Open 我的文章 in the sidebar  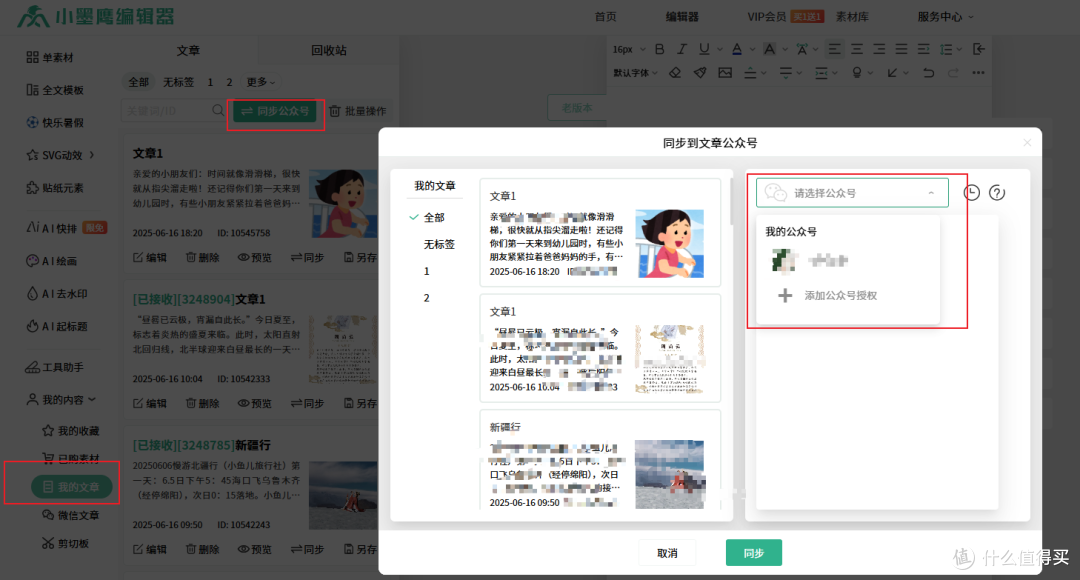point(72,486)
